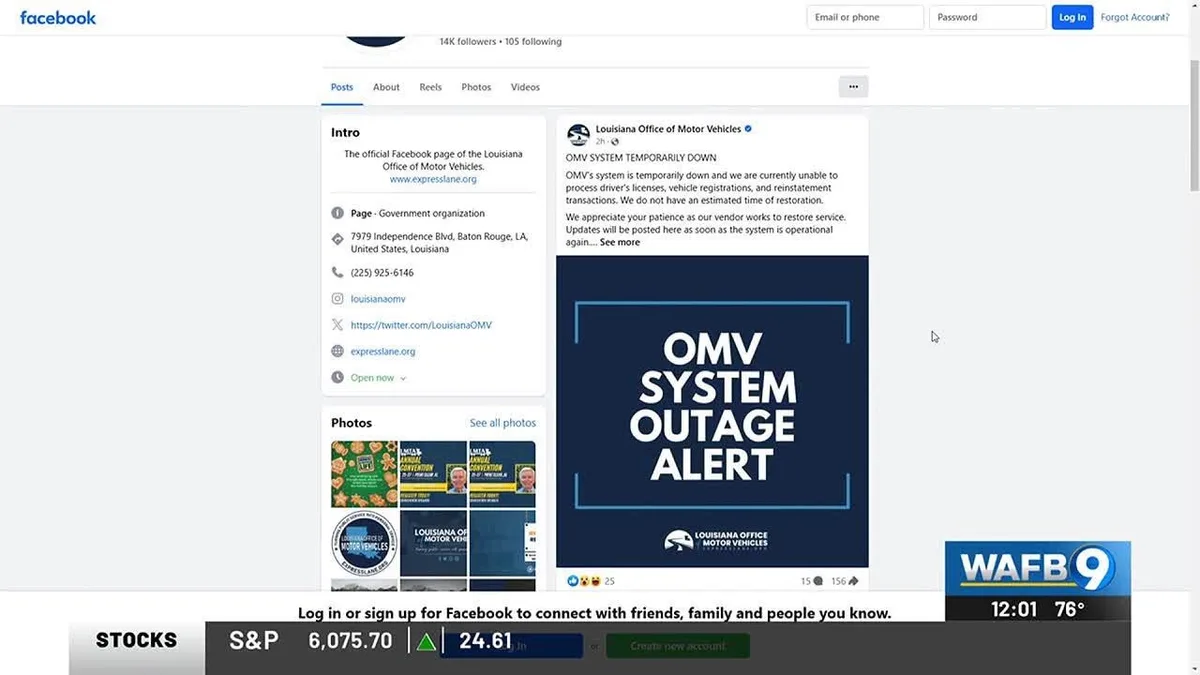Click the globe icon beside expresslane.org

pyautogui.click(x=338, y=351)
